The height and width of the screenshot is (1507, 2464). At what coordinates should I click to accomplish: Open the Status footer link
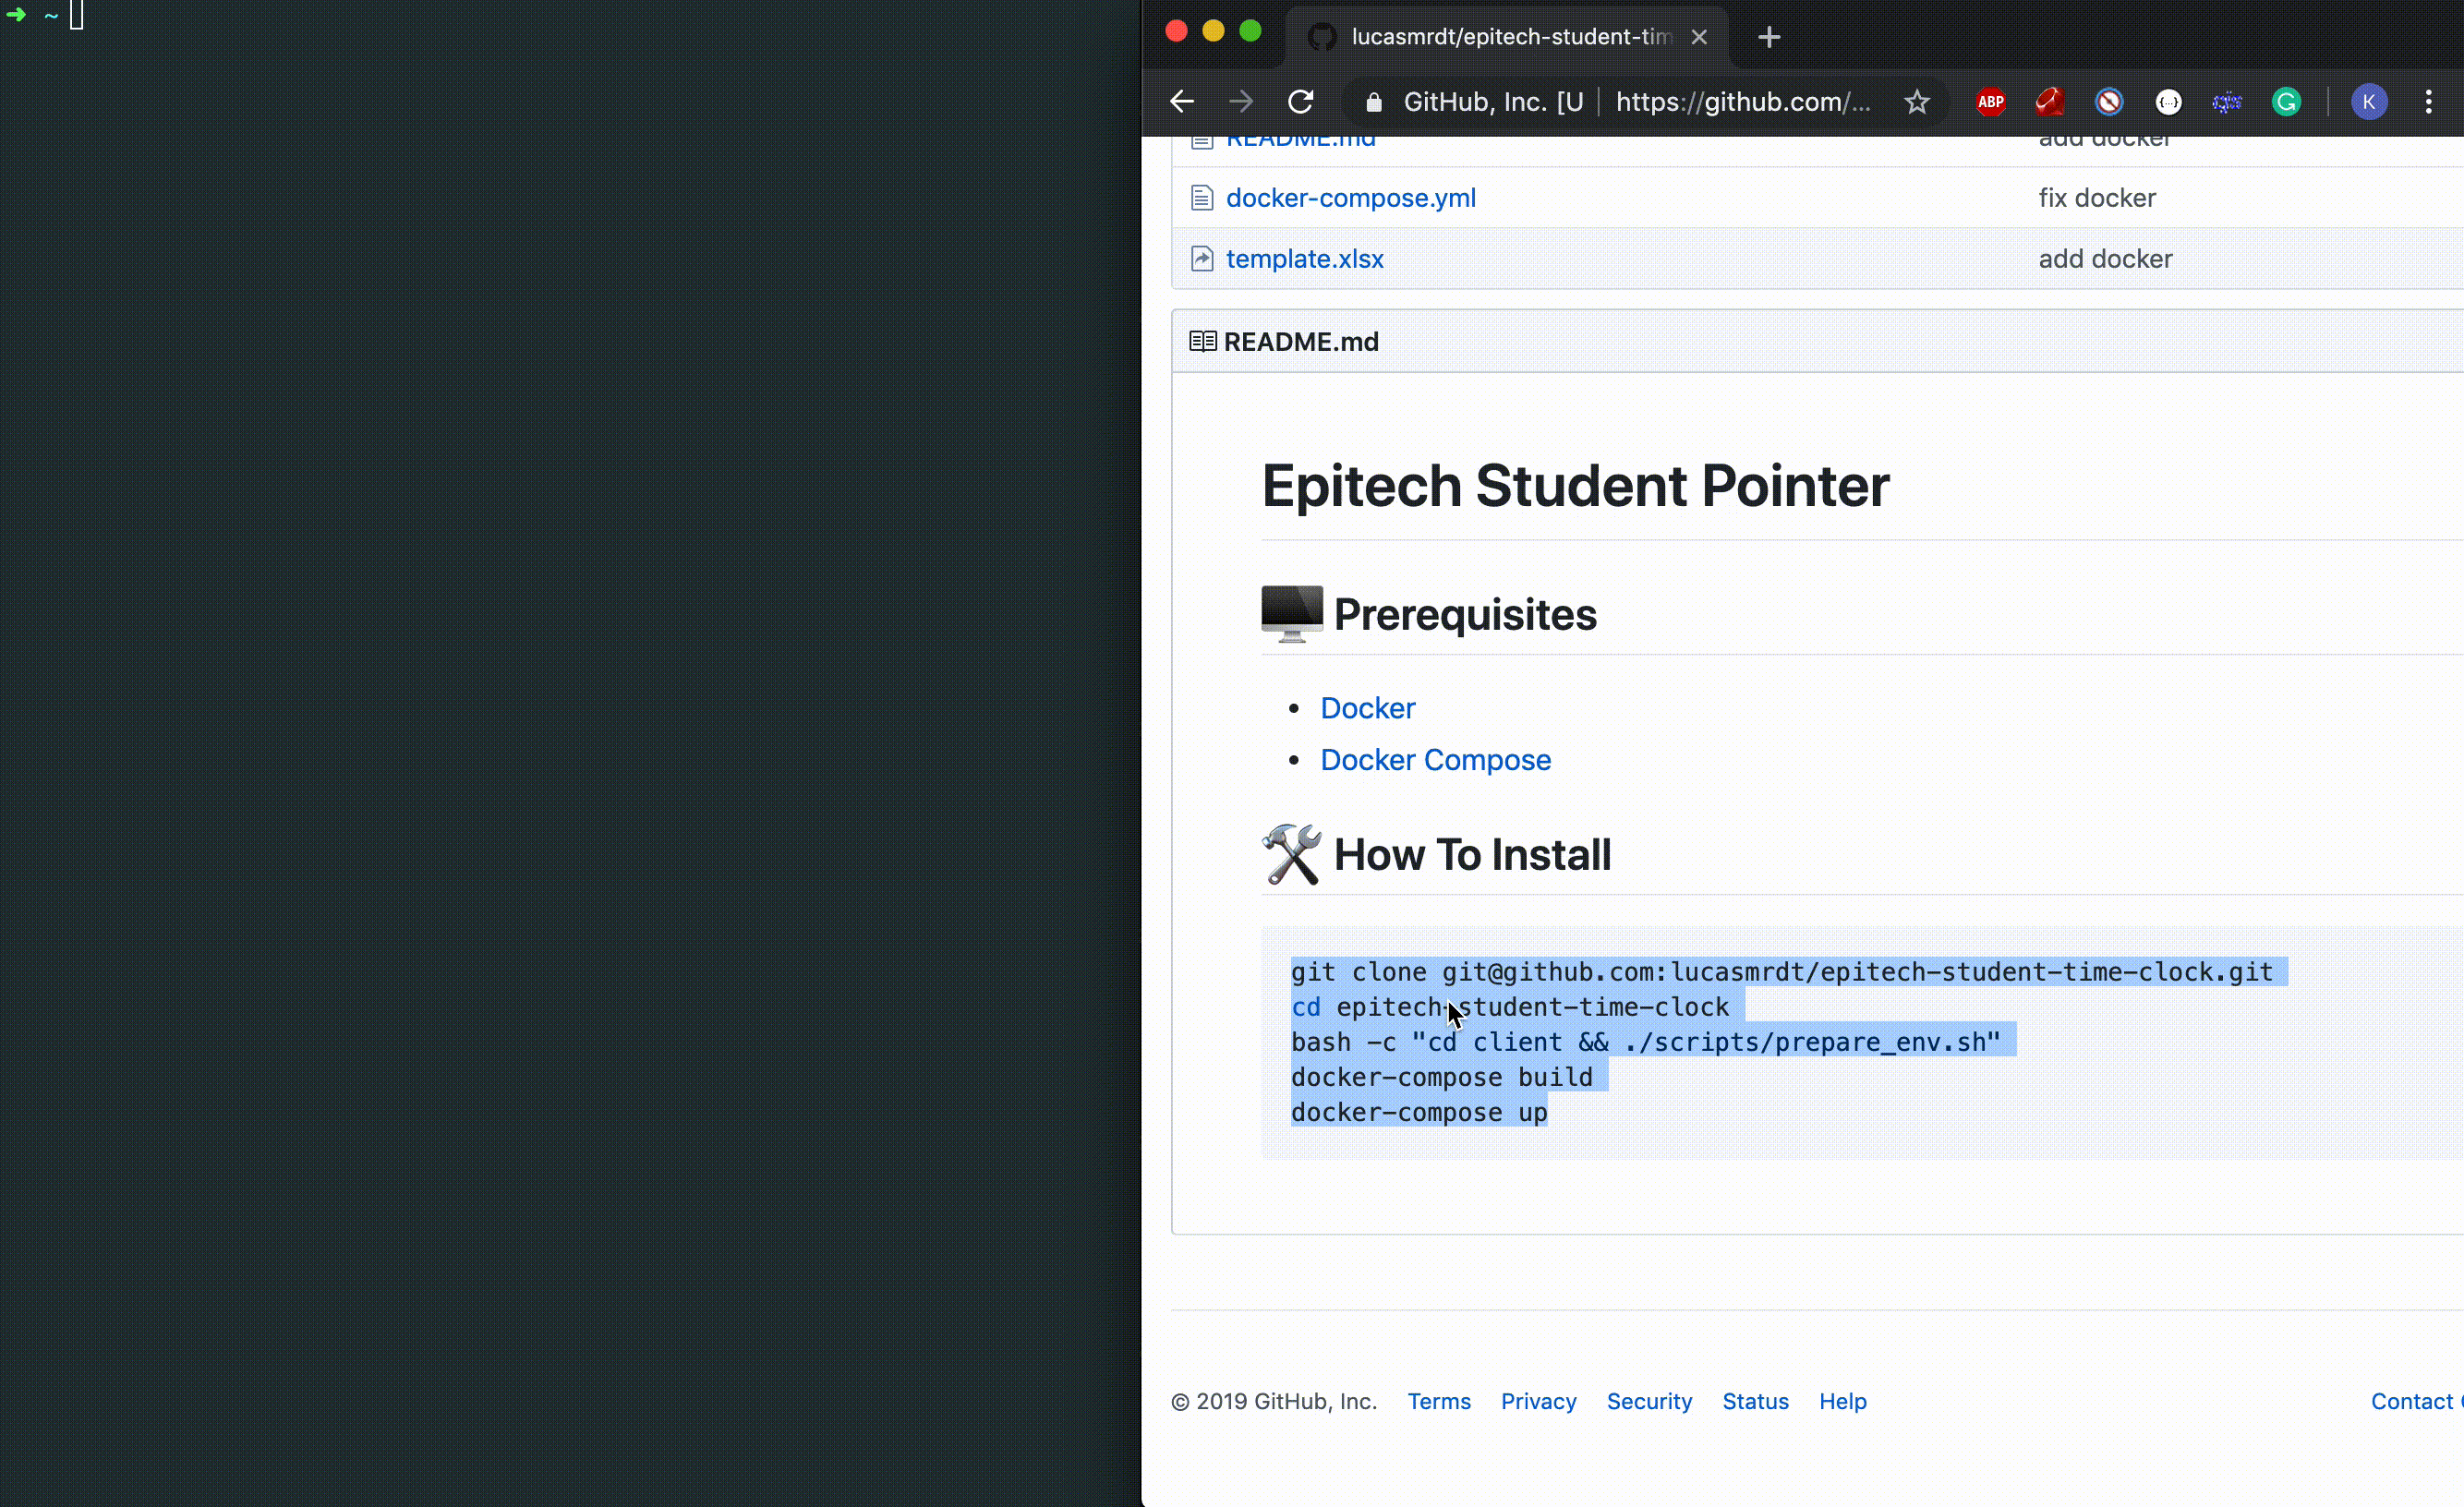1754,1401
